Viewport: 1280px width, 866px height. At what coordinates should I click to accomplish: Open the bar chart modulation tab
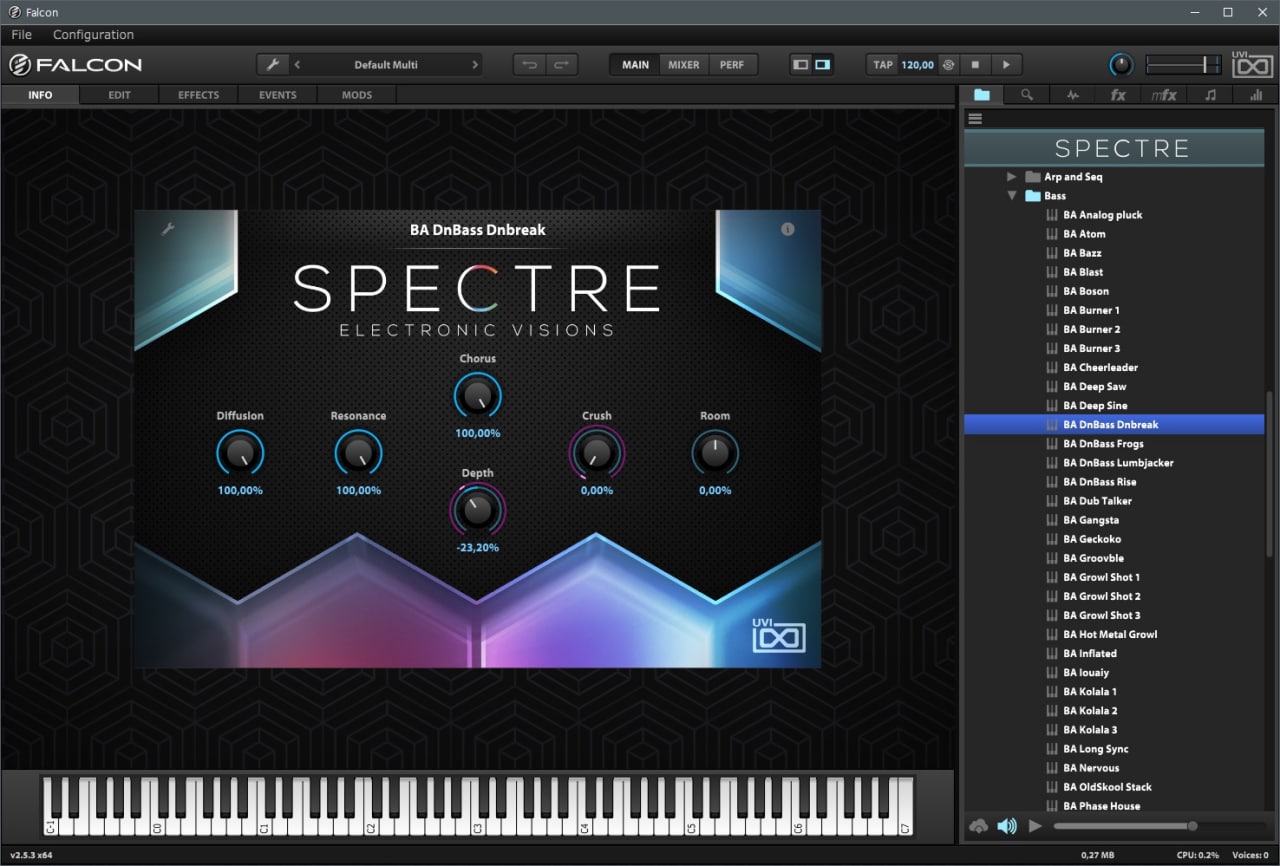pos(1255,95)
